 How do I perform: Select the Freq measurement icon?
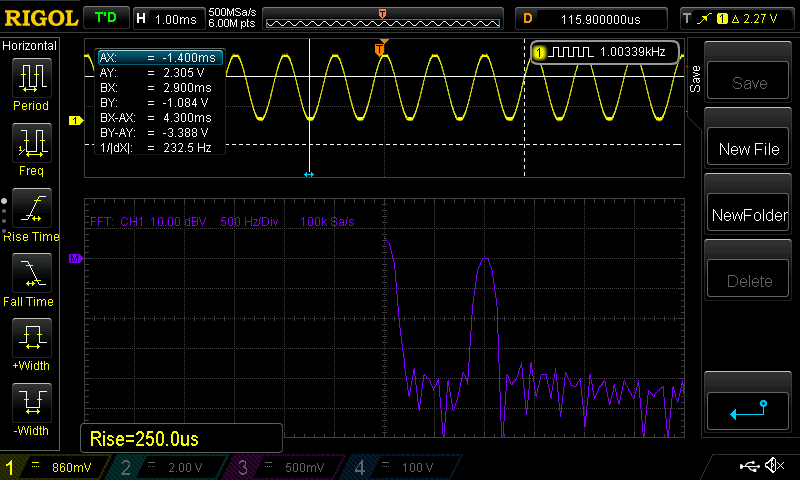[x=31, y=143]
